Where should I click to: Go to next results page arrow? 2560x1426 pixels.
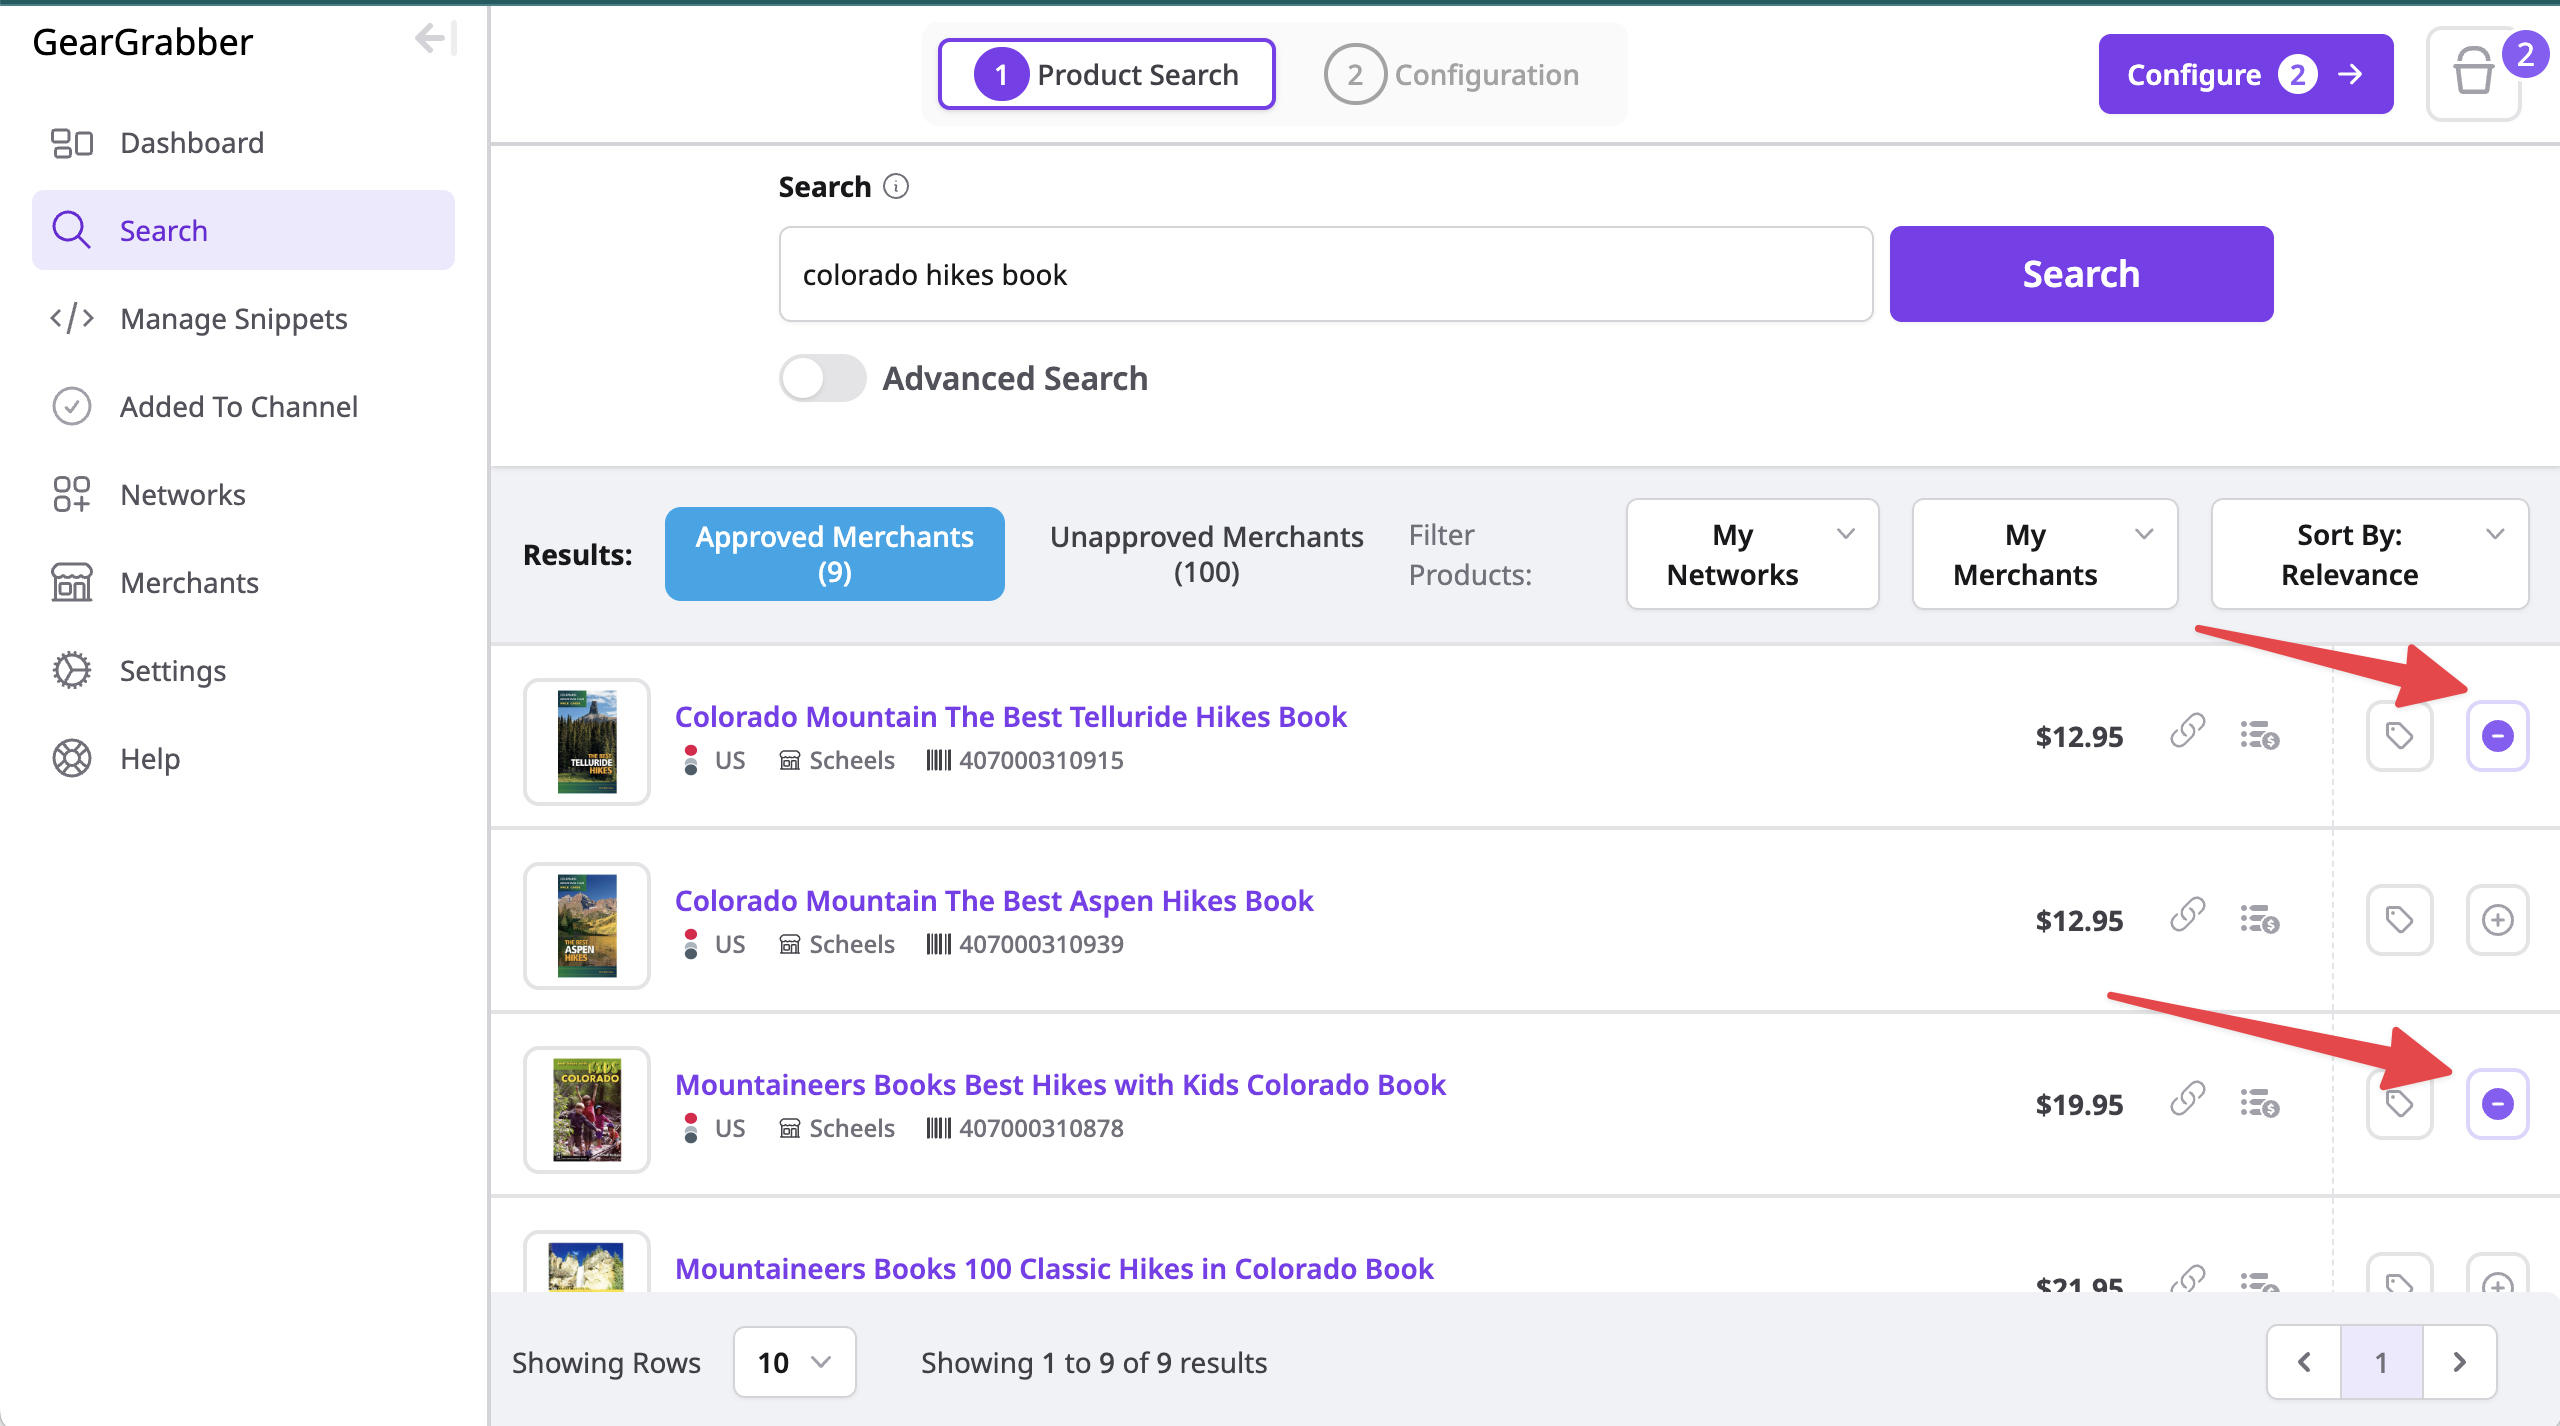point(2459,1362)
